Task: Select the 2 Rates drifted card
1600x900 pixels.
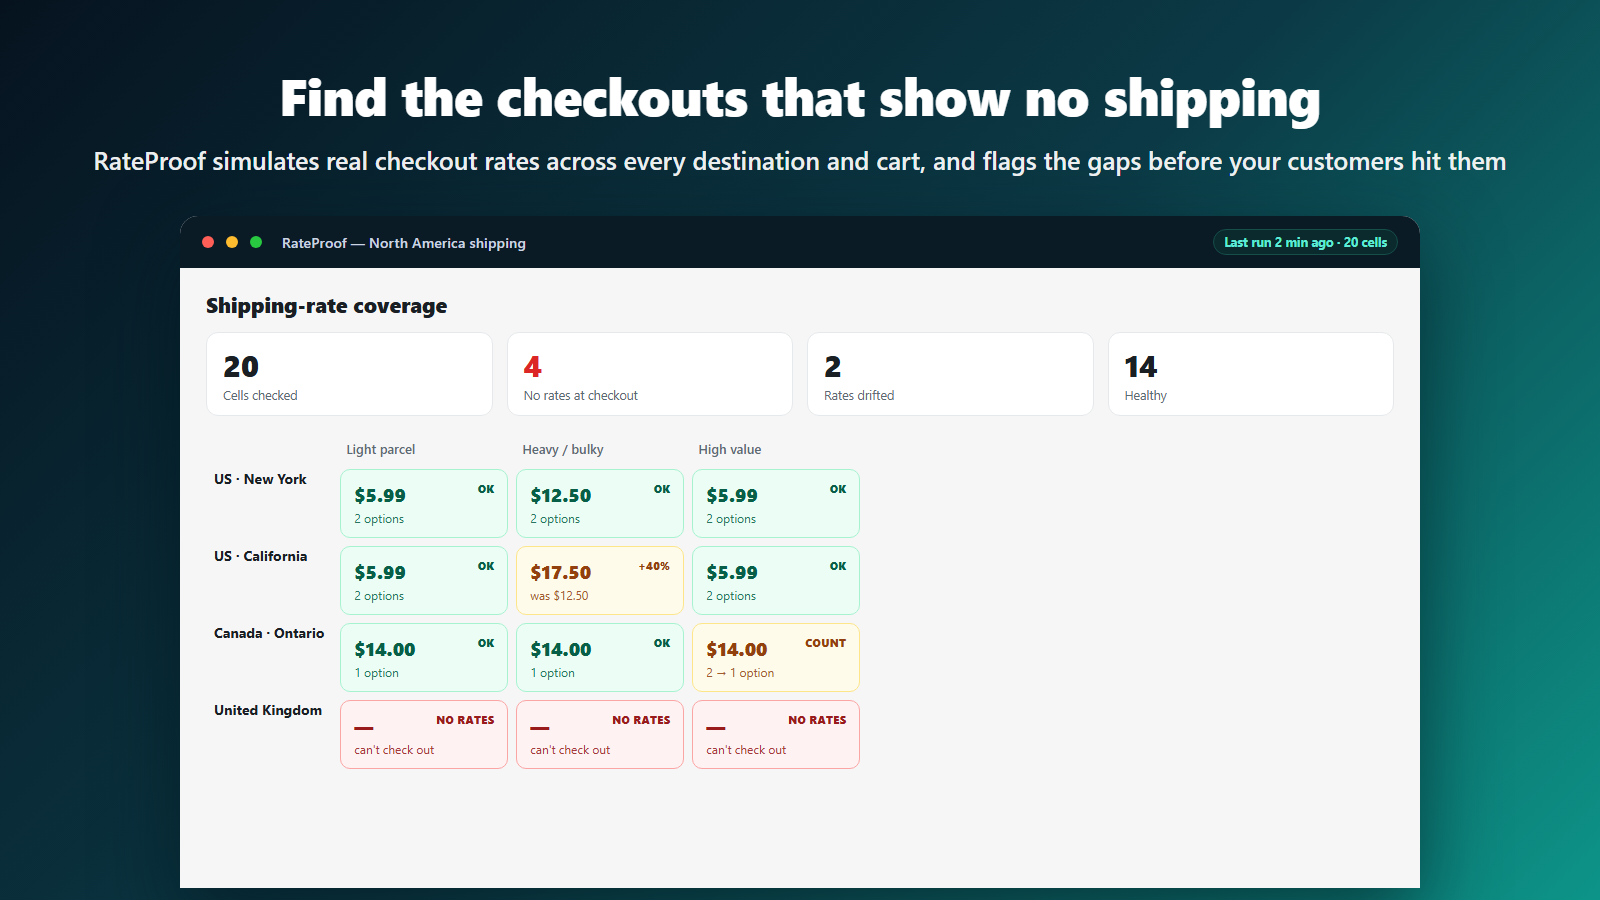Action: tap(950, 374)
